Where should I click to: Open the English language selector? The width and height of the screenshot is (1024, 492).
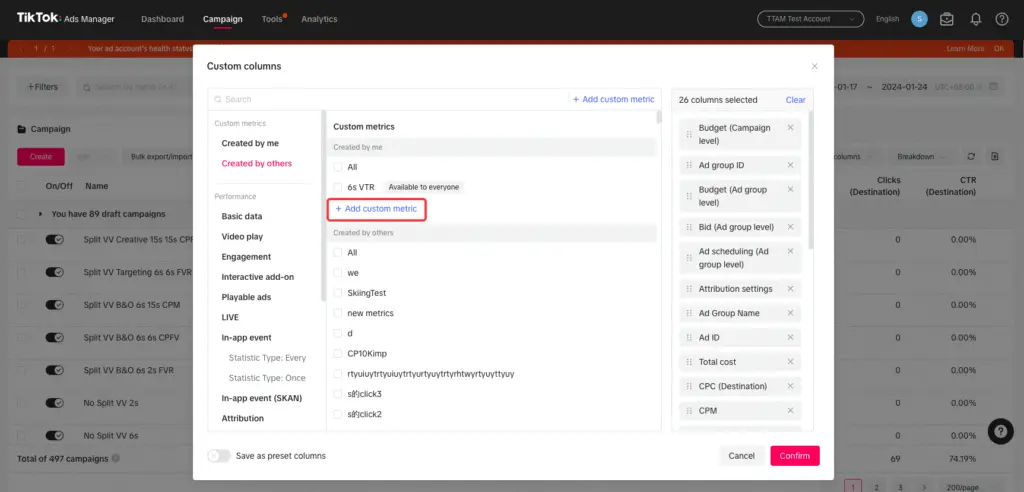(887, 19)
